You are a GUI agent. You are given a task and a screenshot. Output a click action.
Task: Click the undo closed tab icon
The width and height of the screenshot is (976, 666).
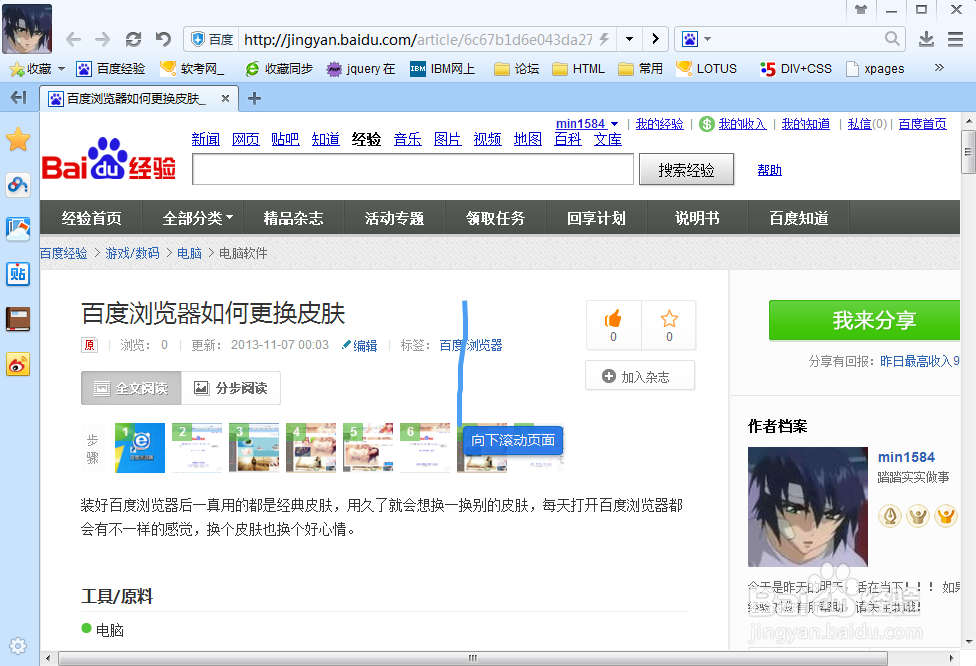tap(164, 40)
